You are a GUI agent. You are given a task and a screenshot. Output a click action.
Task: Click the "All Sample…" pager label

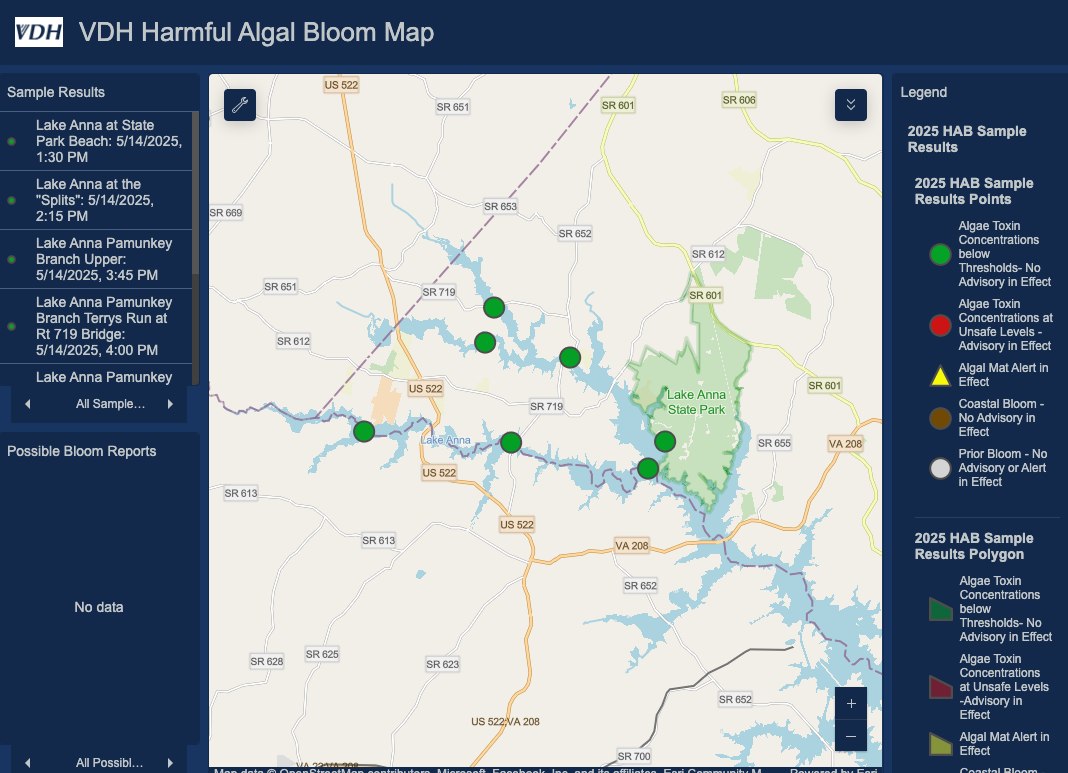(110, 404)
